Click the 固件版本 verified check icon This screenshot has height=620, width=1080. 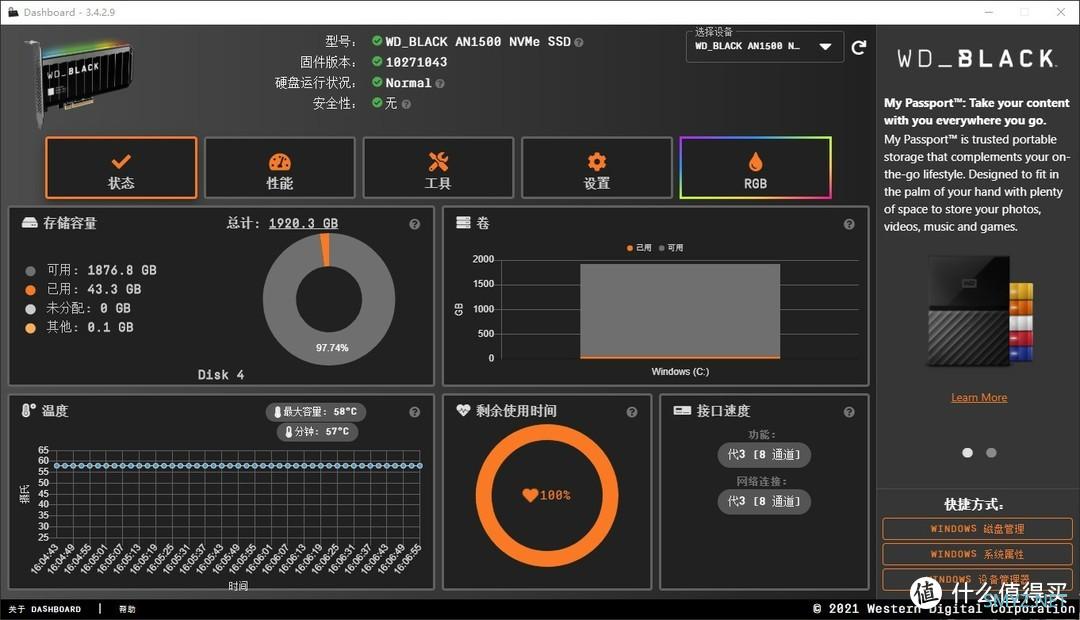pos(377,61)
